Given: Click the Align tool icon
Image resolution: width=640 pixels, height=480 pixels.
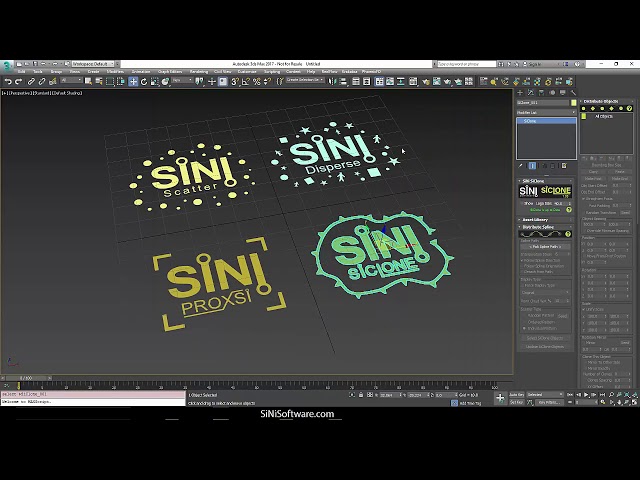Looking at the screenshot, I should (x=343, y=82).
